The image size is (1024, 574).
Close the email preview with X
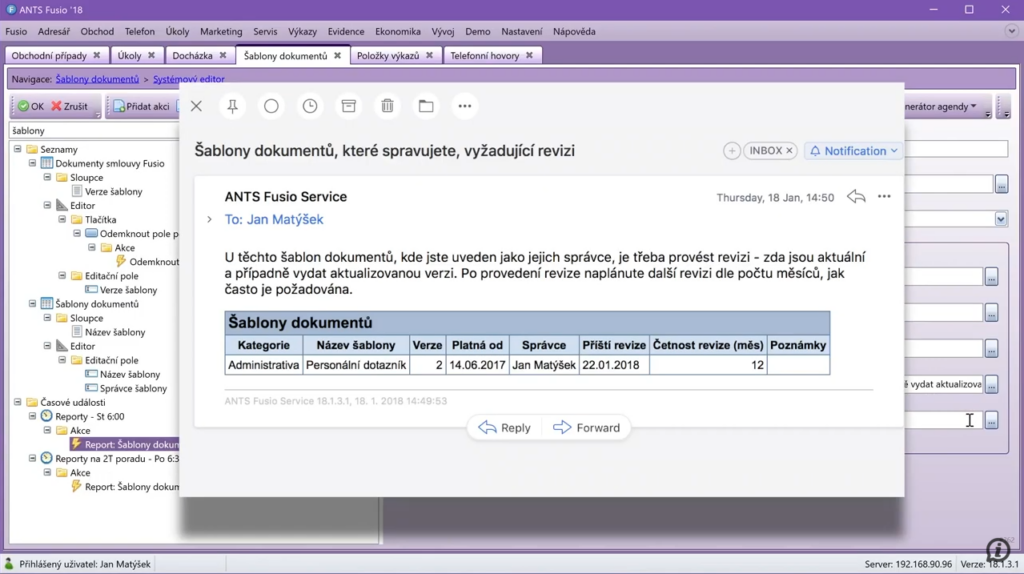click(x=196, y=106)
